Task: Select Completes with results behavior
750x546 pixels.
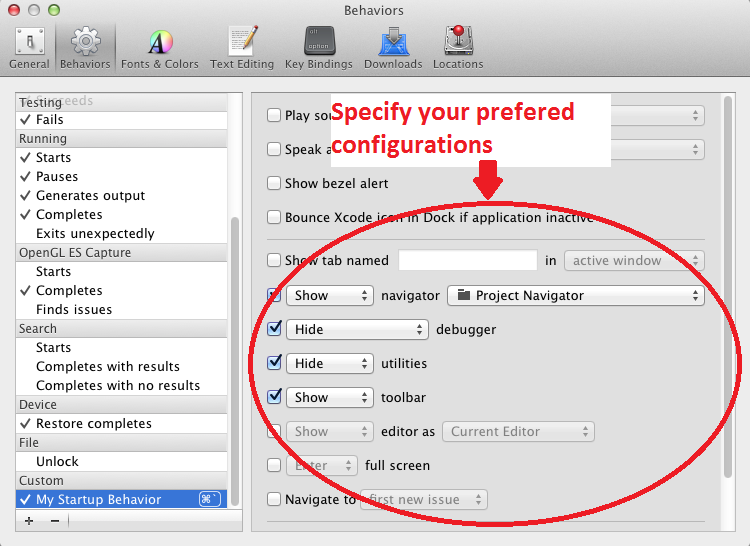Action: click(121, 366)
